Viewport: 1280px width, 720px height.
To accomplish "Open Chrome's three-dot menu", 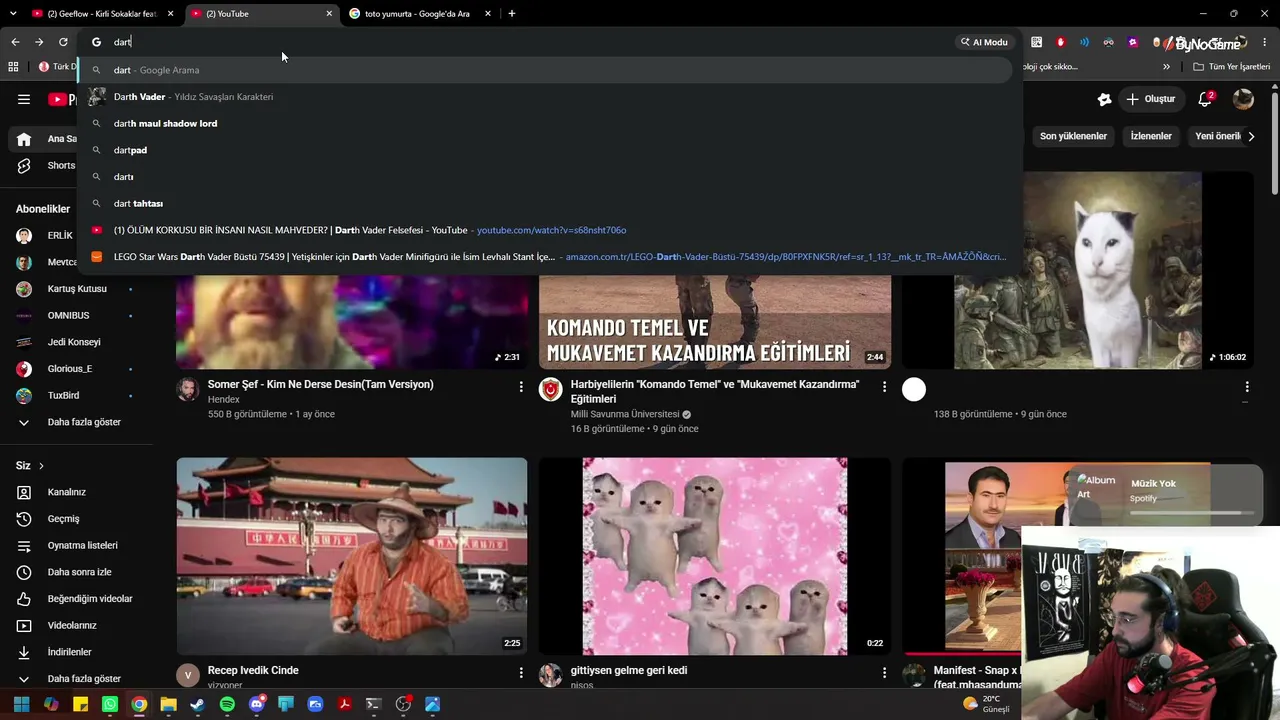I will (x=1265, y=42).
